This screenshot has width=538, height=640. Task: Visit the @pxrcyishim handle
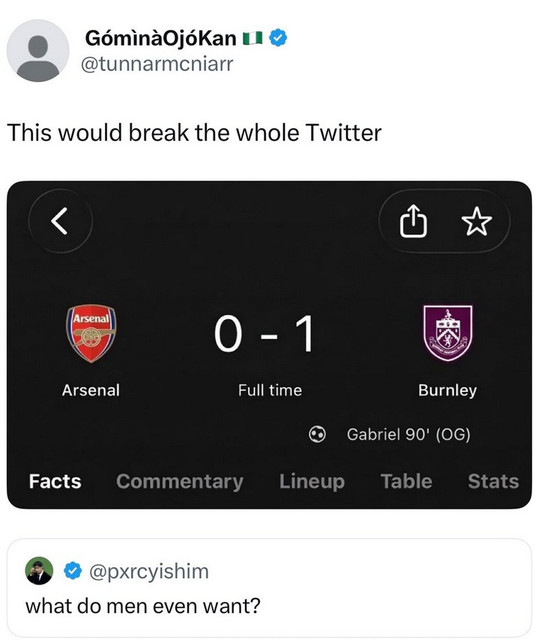149,571
